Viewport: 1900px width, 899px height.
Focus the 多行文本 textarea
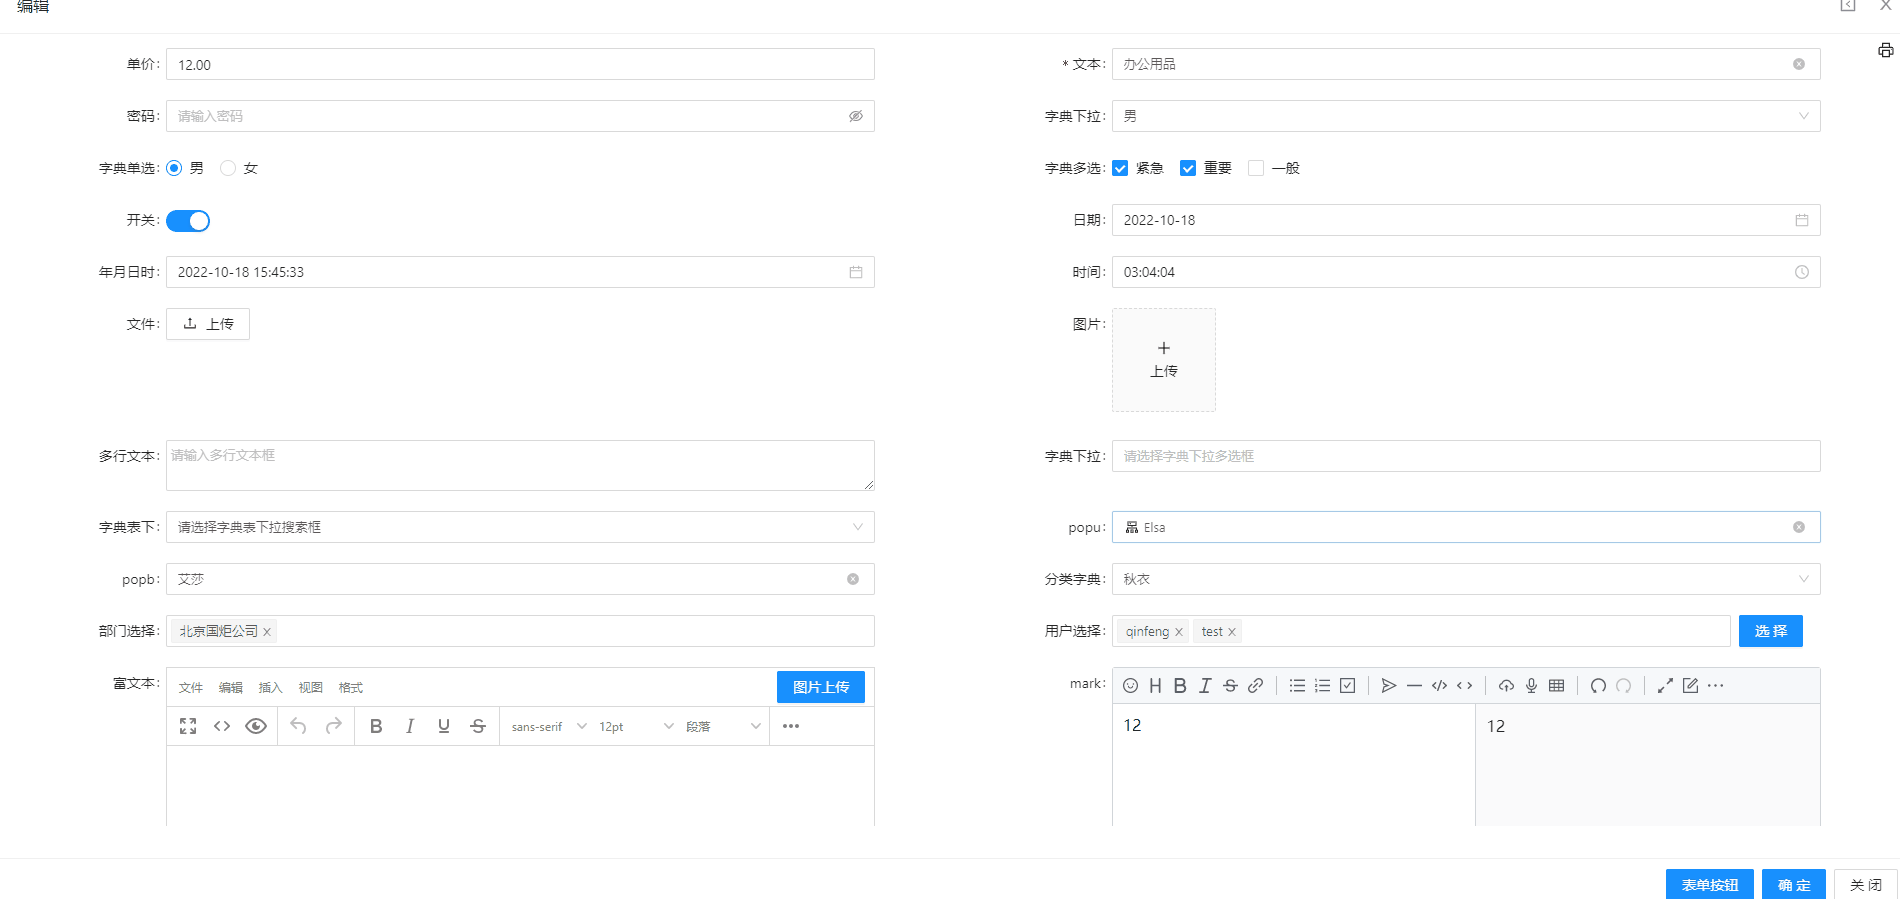coord(520,465)
